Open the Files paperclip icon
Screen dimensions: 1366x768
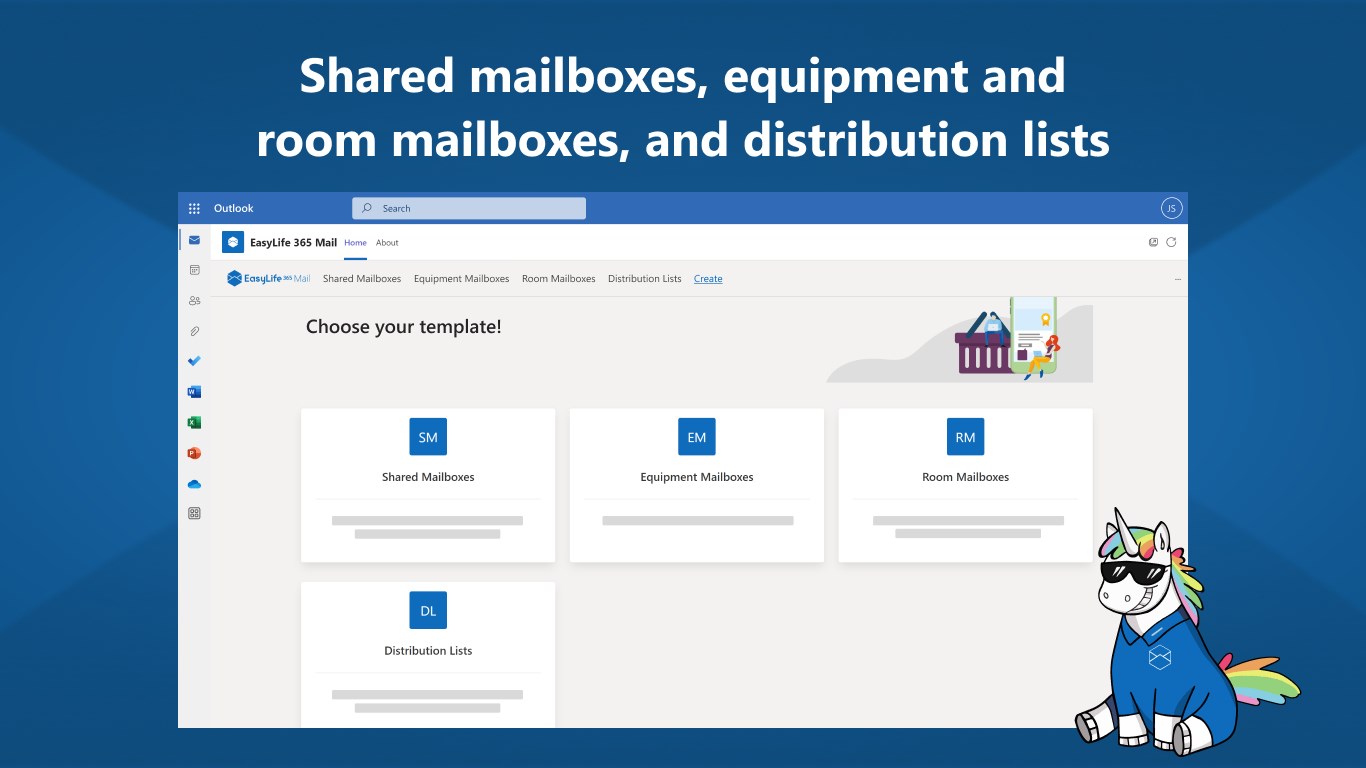click(x=194, y=331)
